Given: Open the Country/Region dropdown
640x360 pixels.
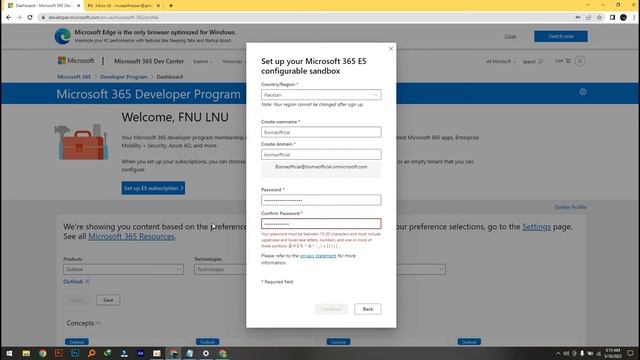Looking at the screenshot, I should click(x=321, y=95).
